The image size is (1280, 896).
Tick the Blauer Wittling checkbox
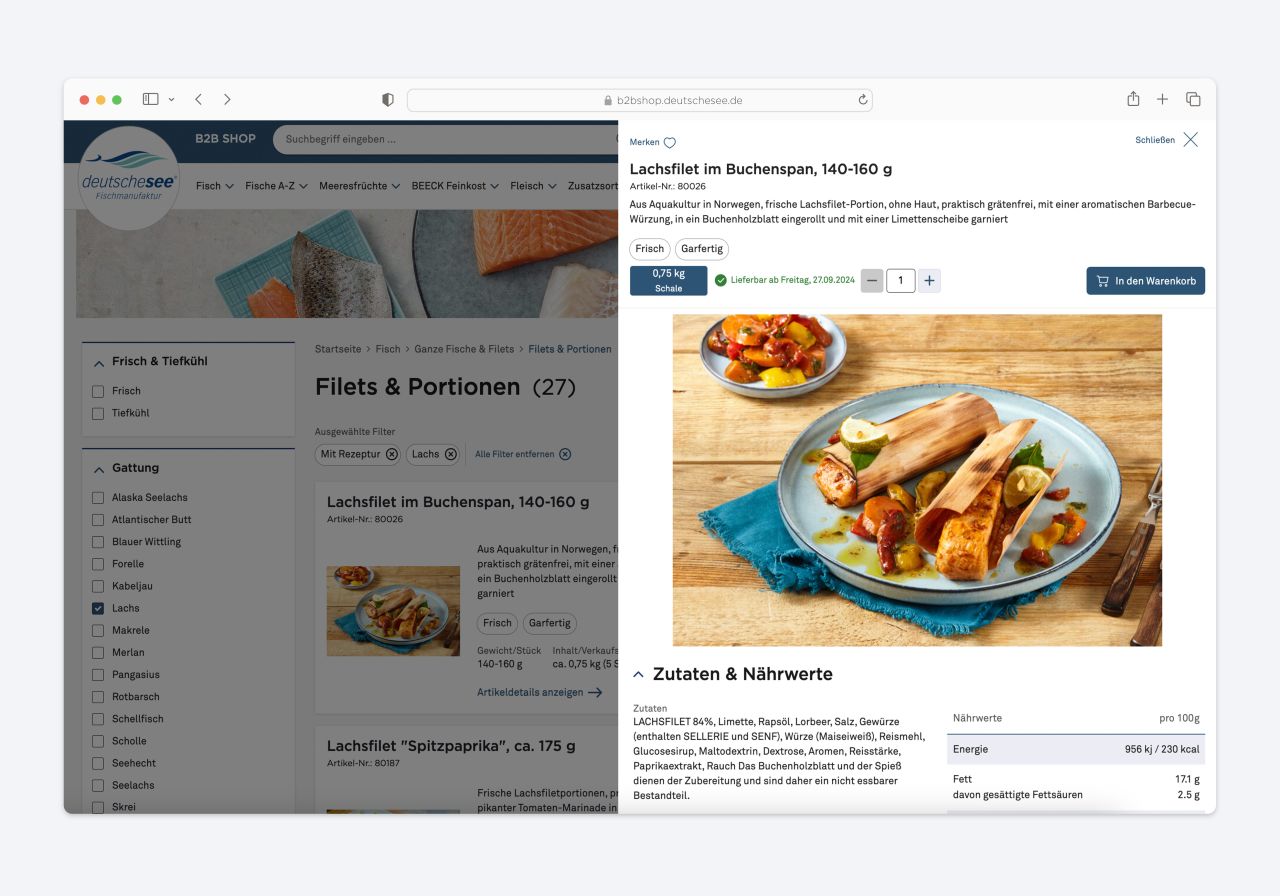click(98, 542)
